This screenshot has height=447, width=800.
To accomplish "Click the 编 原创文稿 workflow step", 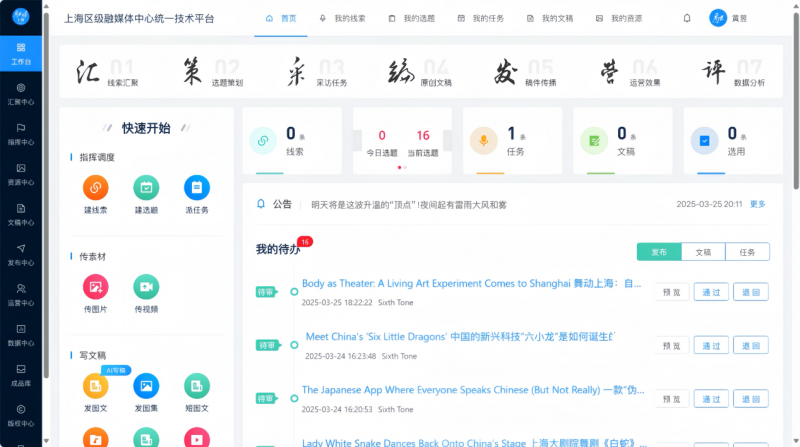I will click(x=420, y=72).
